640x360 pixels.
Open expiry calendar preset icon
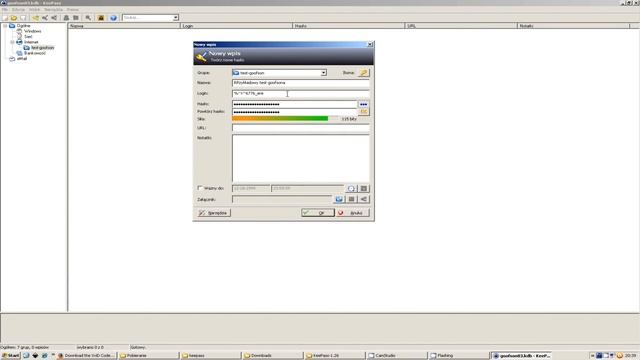[x=364, y=189]
